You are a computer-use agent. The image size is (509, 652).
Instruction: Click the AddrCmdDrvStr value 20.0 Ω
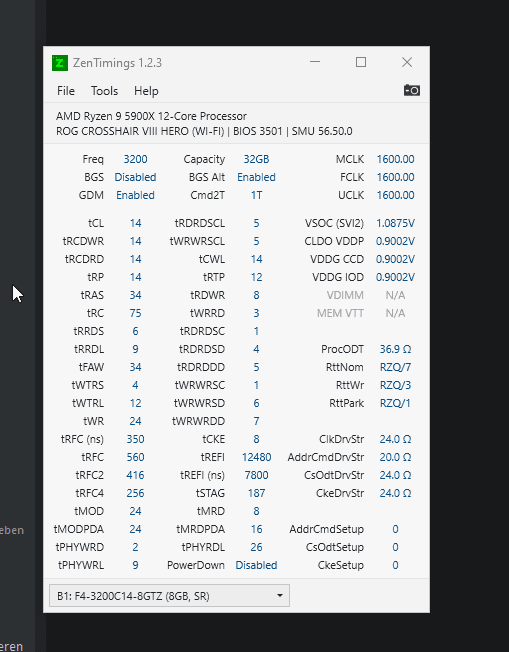pos(395,457)
